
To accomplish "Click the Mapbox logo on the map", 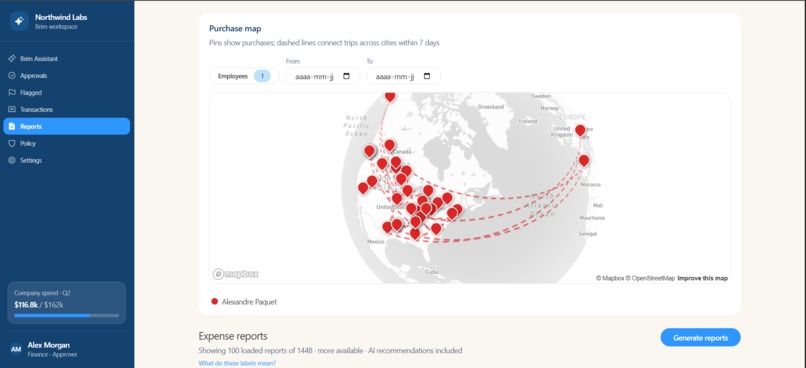I will click(235, 274).
